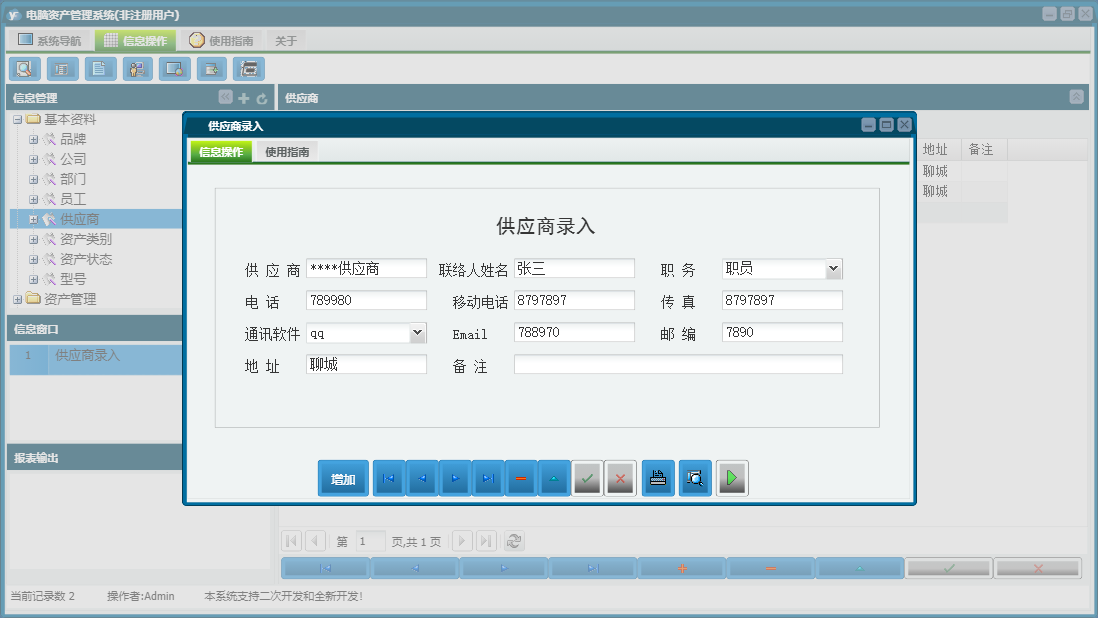Click the plus icon in 信息管理 header
Screen dimensions: 1098x618
tap(244, 98)
